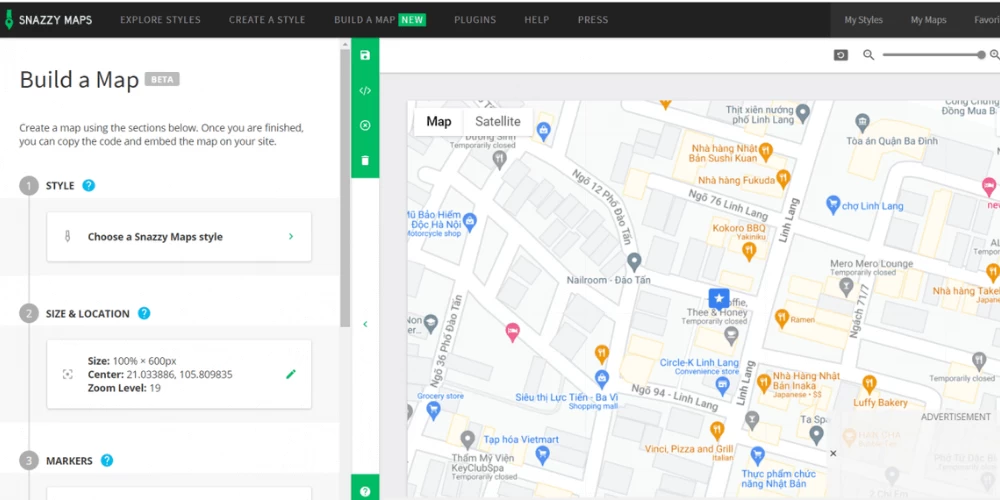
Task: Open the embed code icon
Action: click(x=365, y=91)
